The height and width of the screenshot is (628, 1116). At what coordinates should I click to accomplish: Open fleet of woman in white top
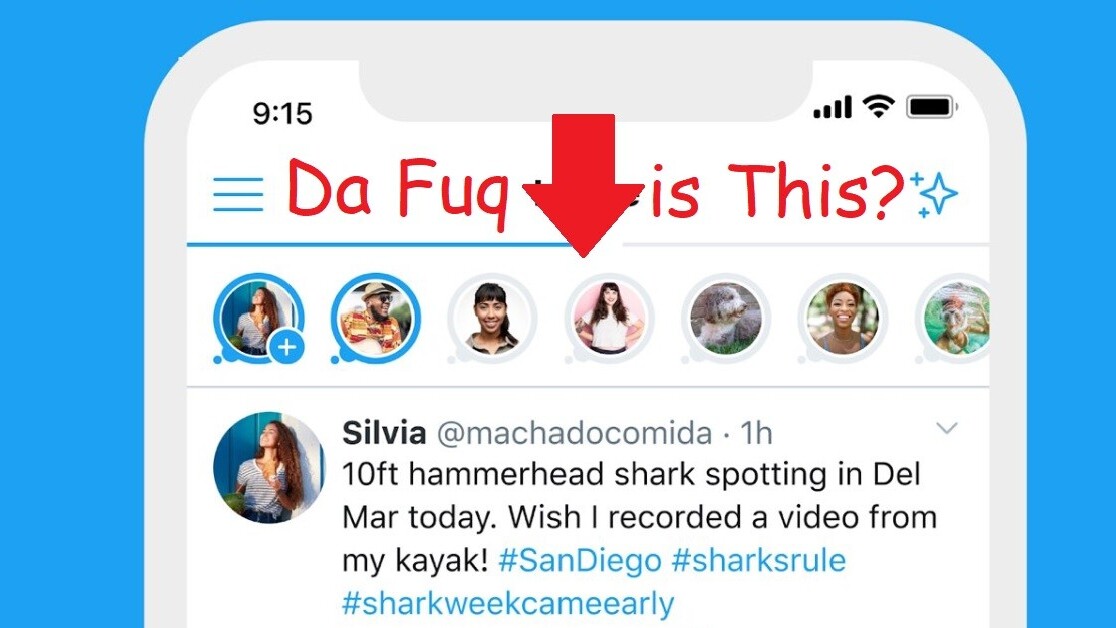(x=609, y=318)
